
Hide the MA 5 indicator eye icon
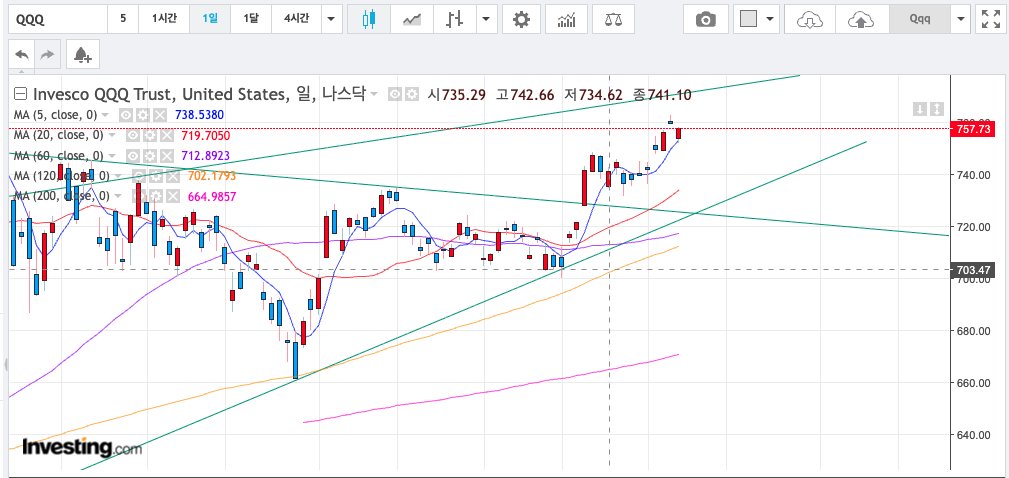[x=126, y=115]
